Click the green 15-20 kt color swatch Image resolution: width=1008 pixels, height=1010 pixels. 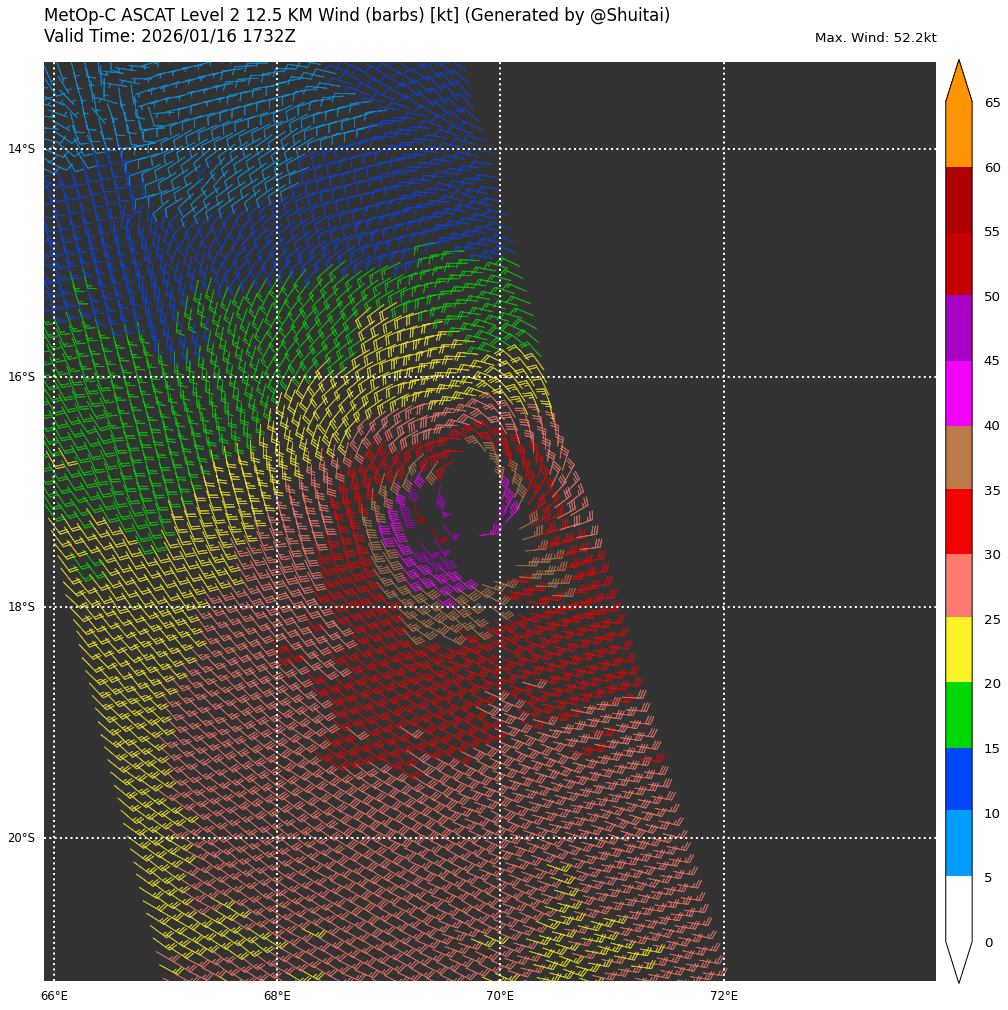[x=958, y=715]
